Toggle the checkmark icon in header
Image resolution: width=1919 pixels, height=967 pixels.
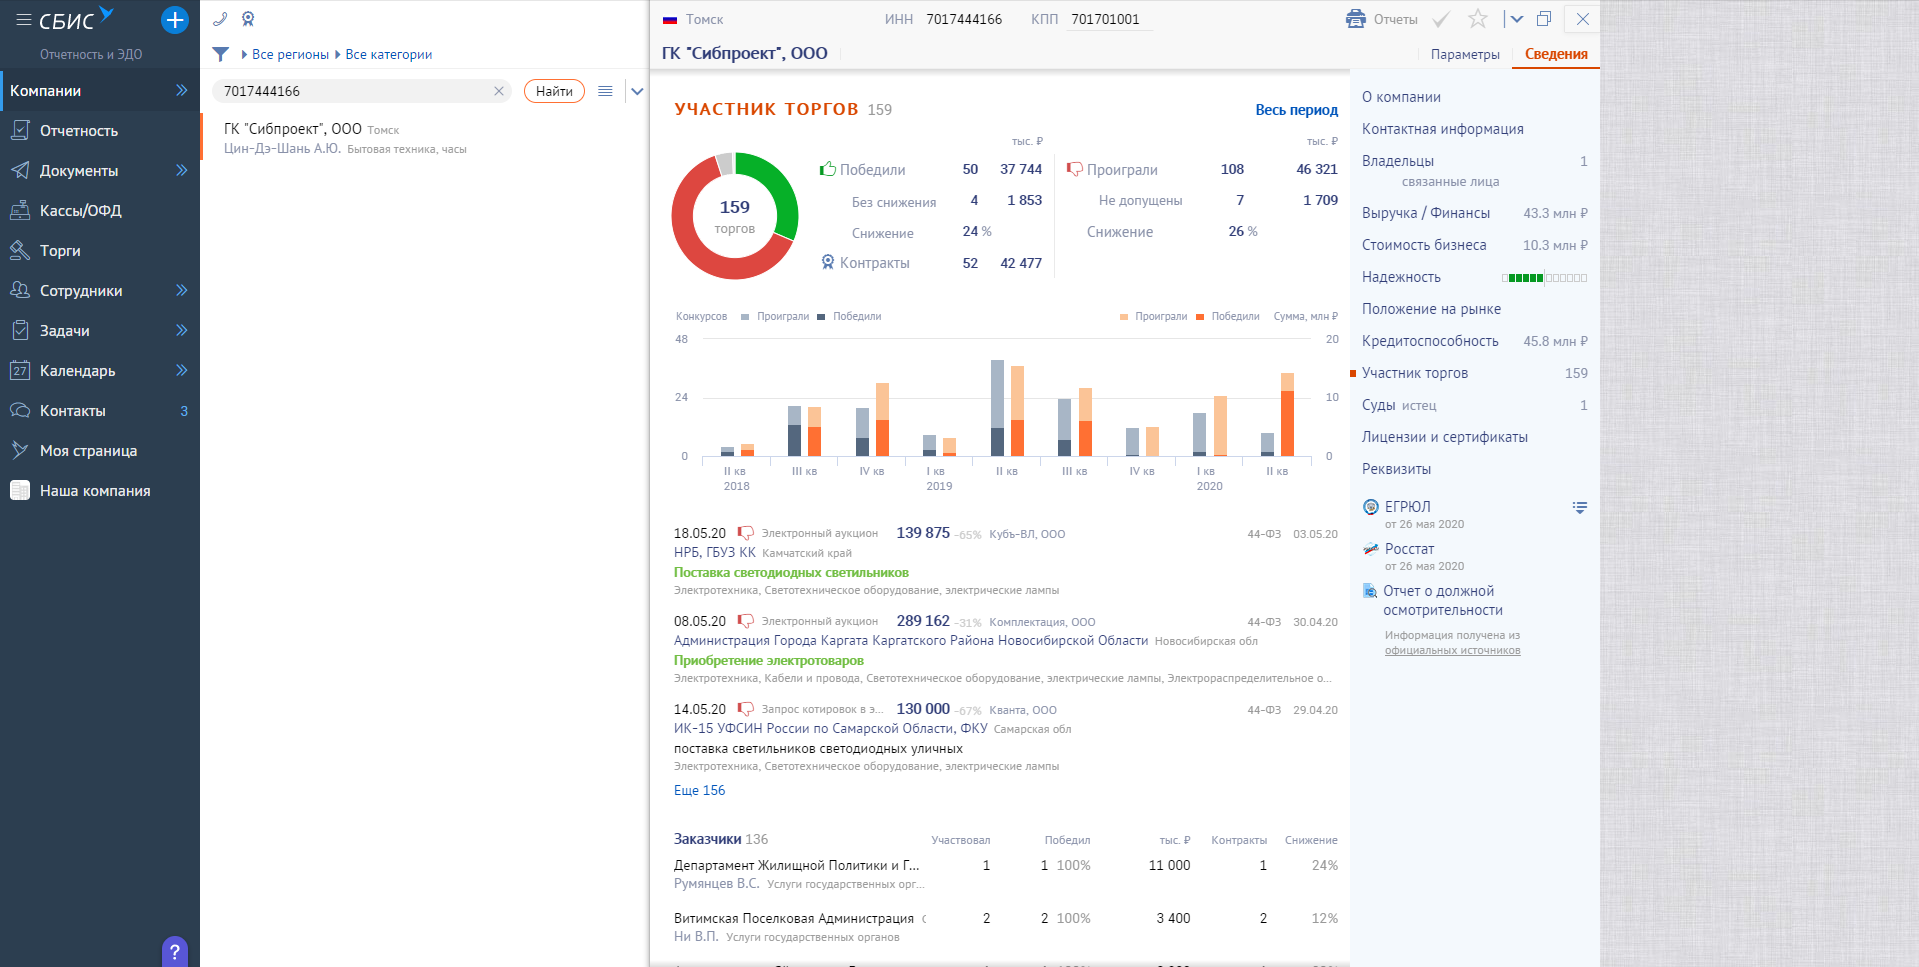point(1441,19)
